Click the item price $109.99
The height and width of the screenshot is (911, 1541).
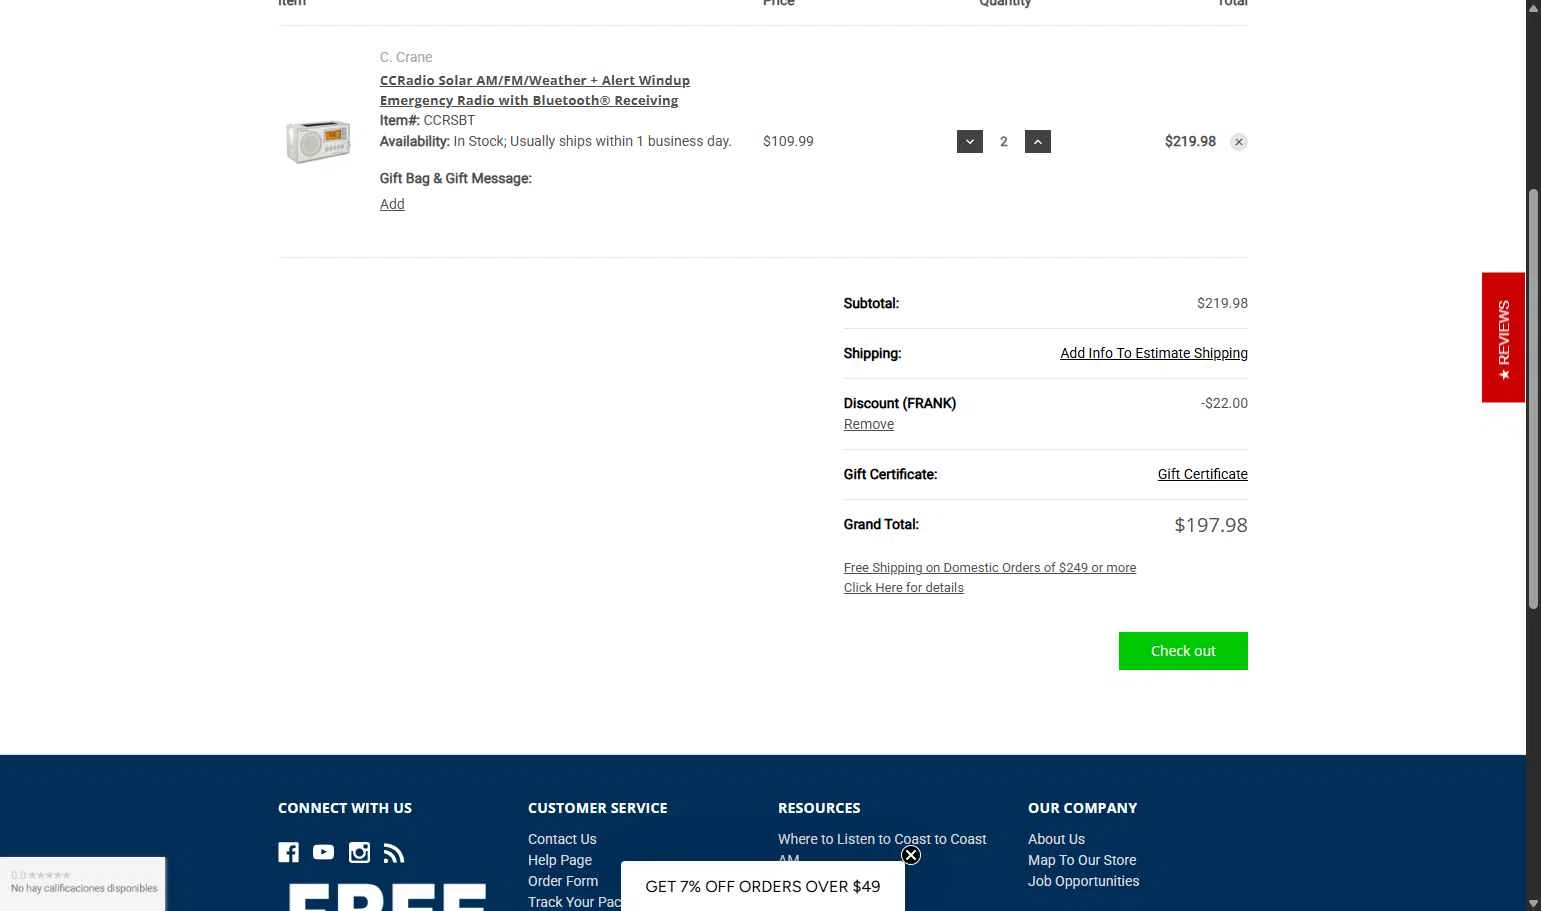coord(788,141)
